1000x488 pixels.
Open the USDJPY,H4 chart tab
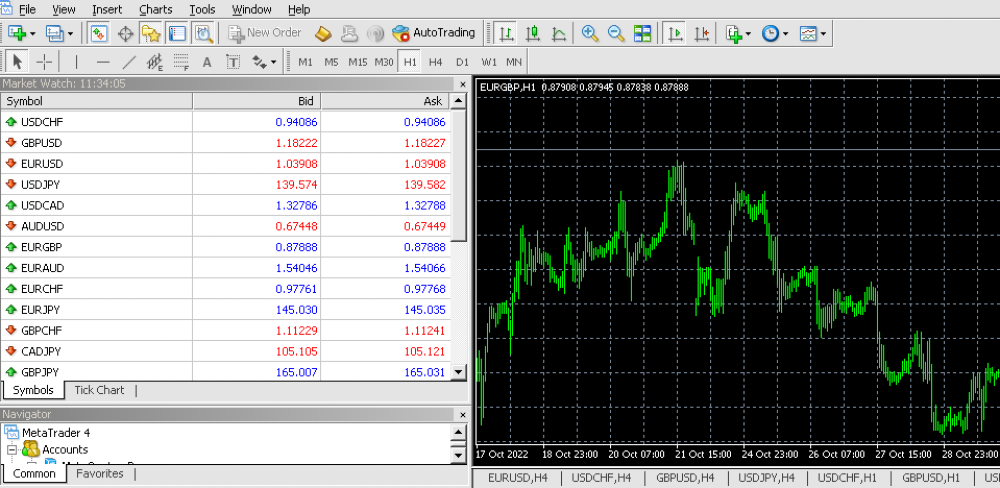point(766,478)
